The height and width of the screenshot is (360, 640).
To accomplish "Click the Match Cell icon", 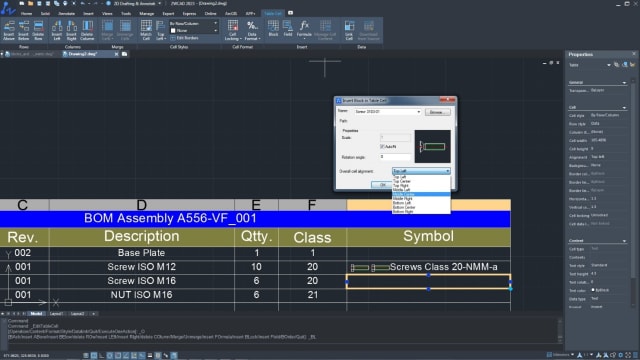I will click(146, 31).
